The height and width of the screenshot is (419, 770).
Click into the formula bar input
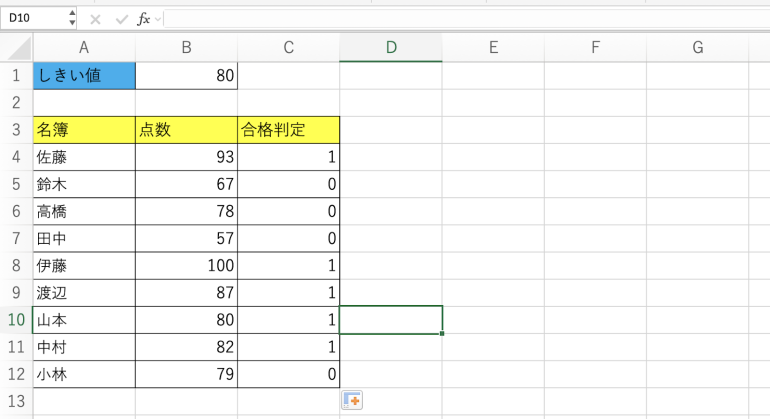[467, 19]
